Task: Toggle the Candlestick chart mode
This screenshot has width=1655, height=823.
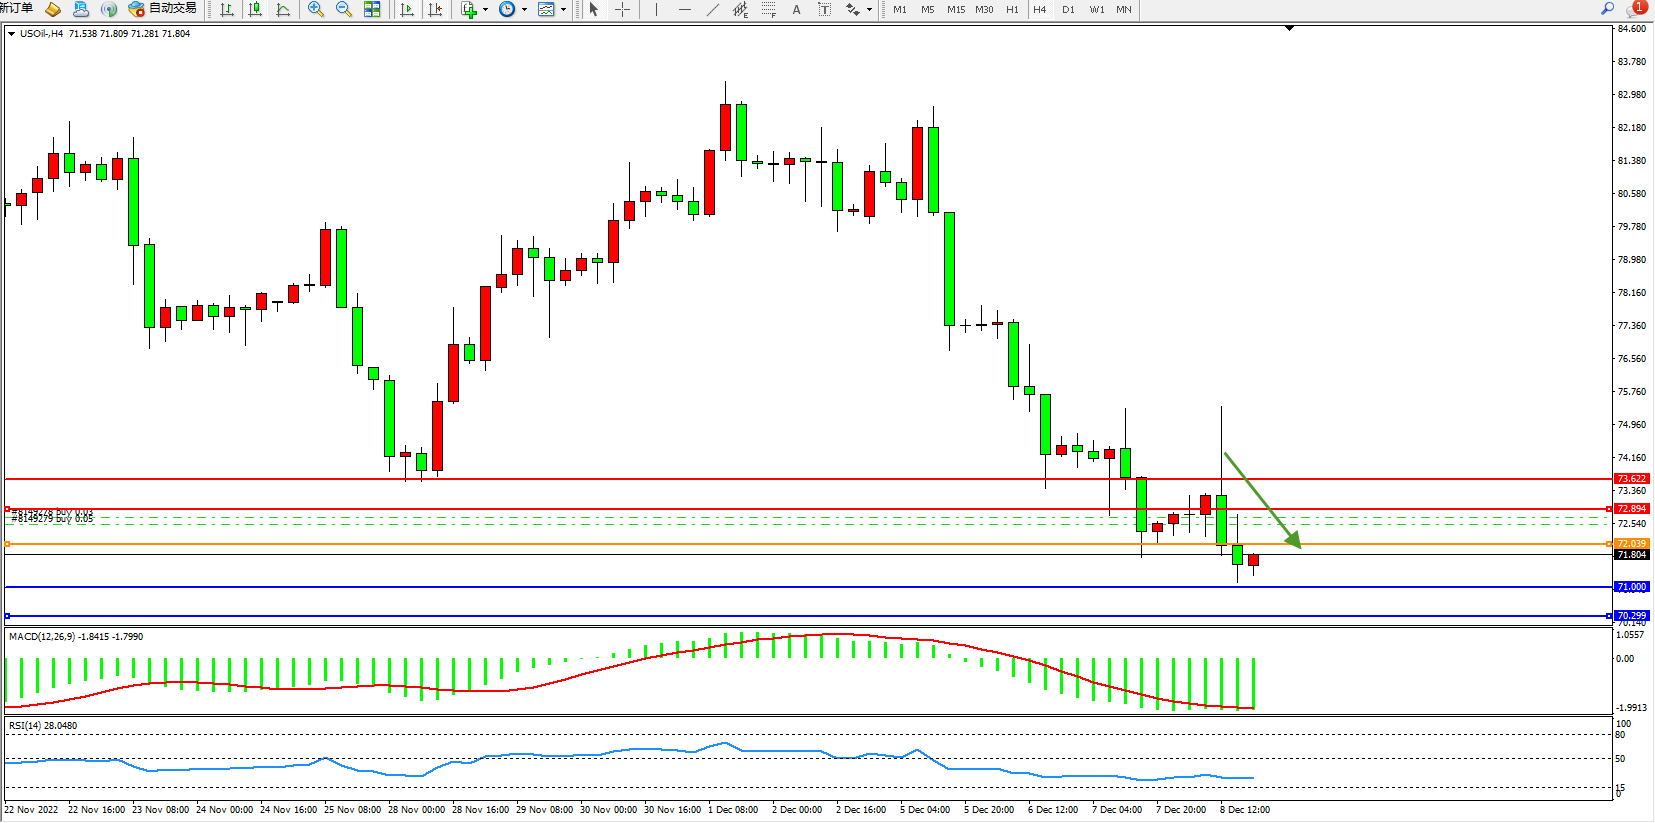Action: pos(255,9)
